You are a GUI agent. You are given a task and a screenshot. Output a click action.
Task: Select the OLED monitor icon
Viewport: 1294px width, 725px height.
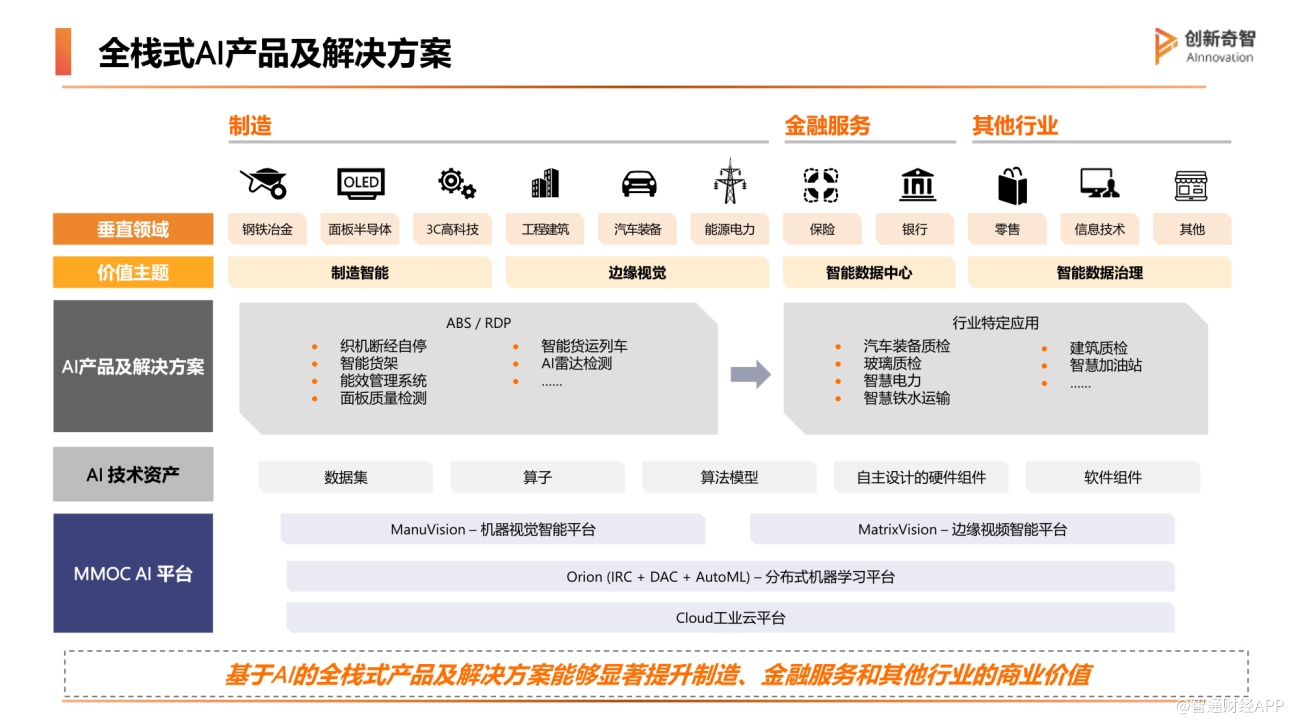point(361,184)
